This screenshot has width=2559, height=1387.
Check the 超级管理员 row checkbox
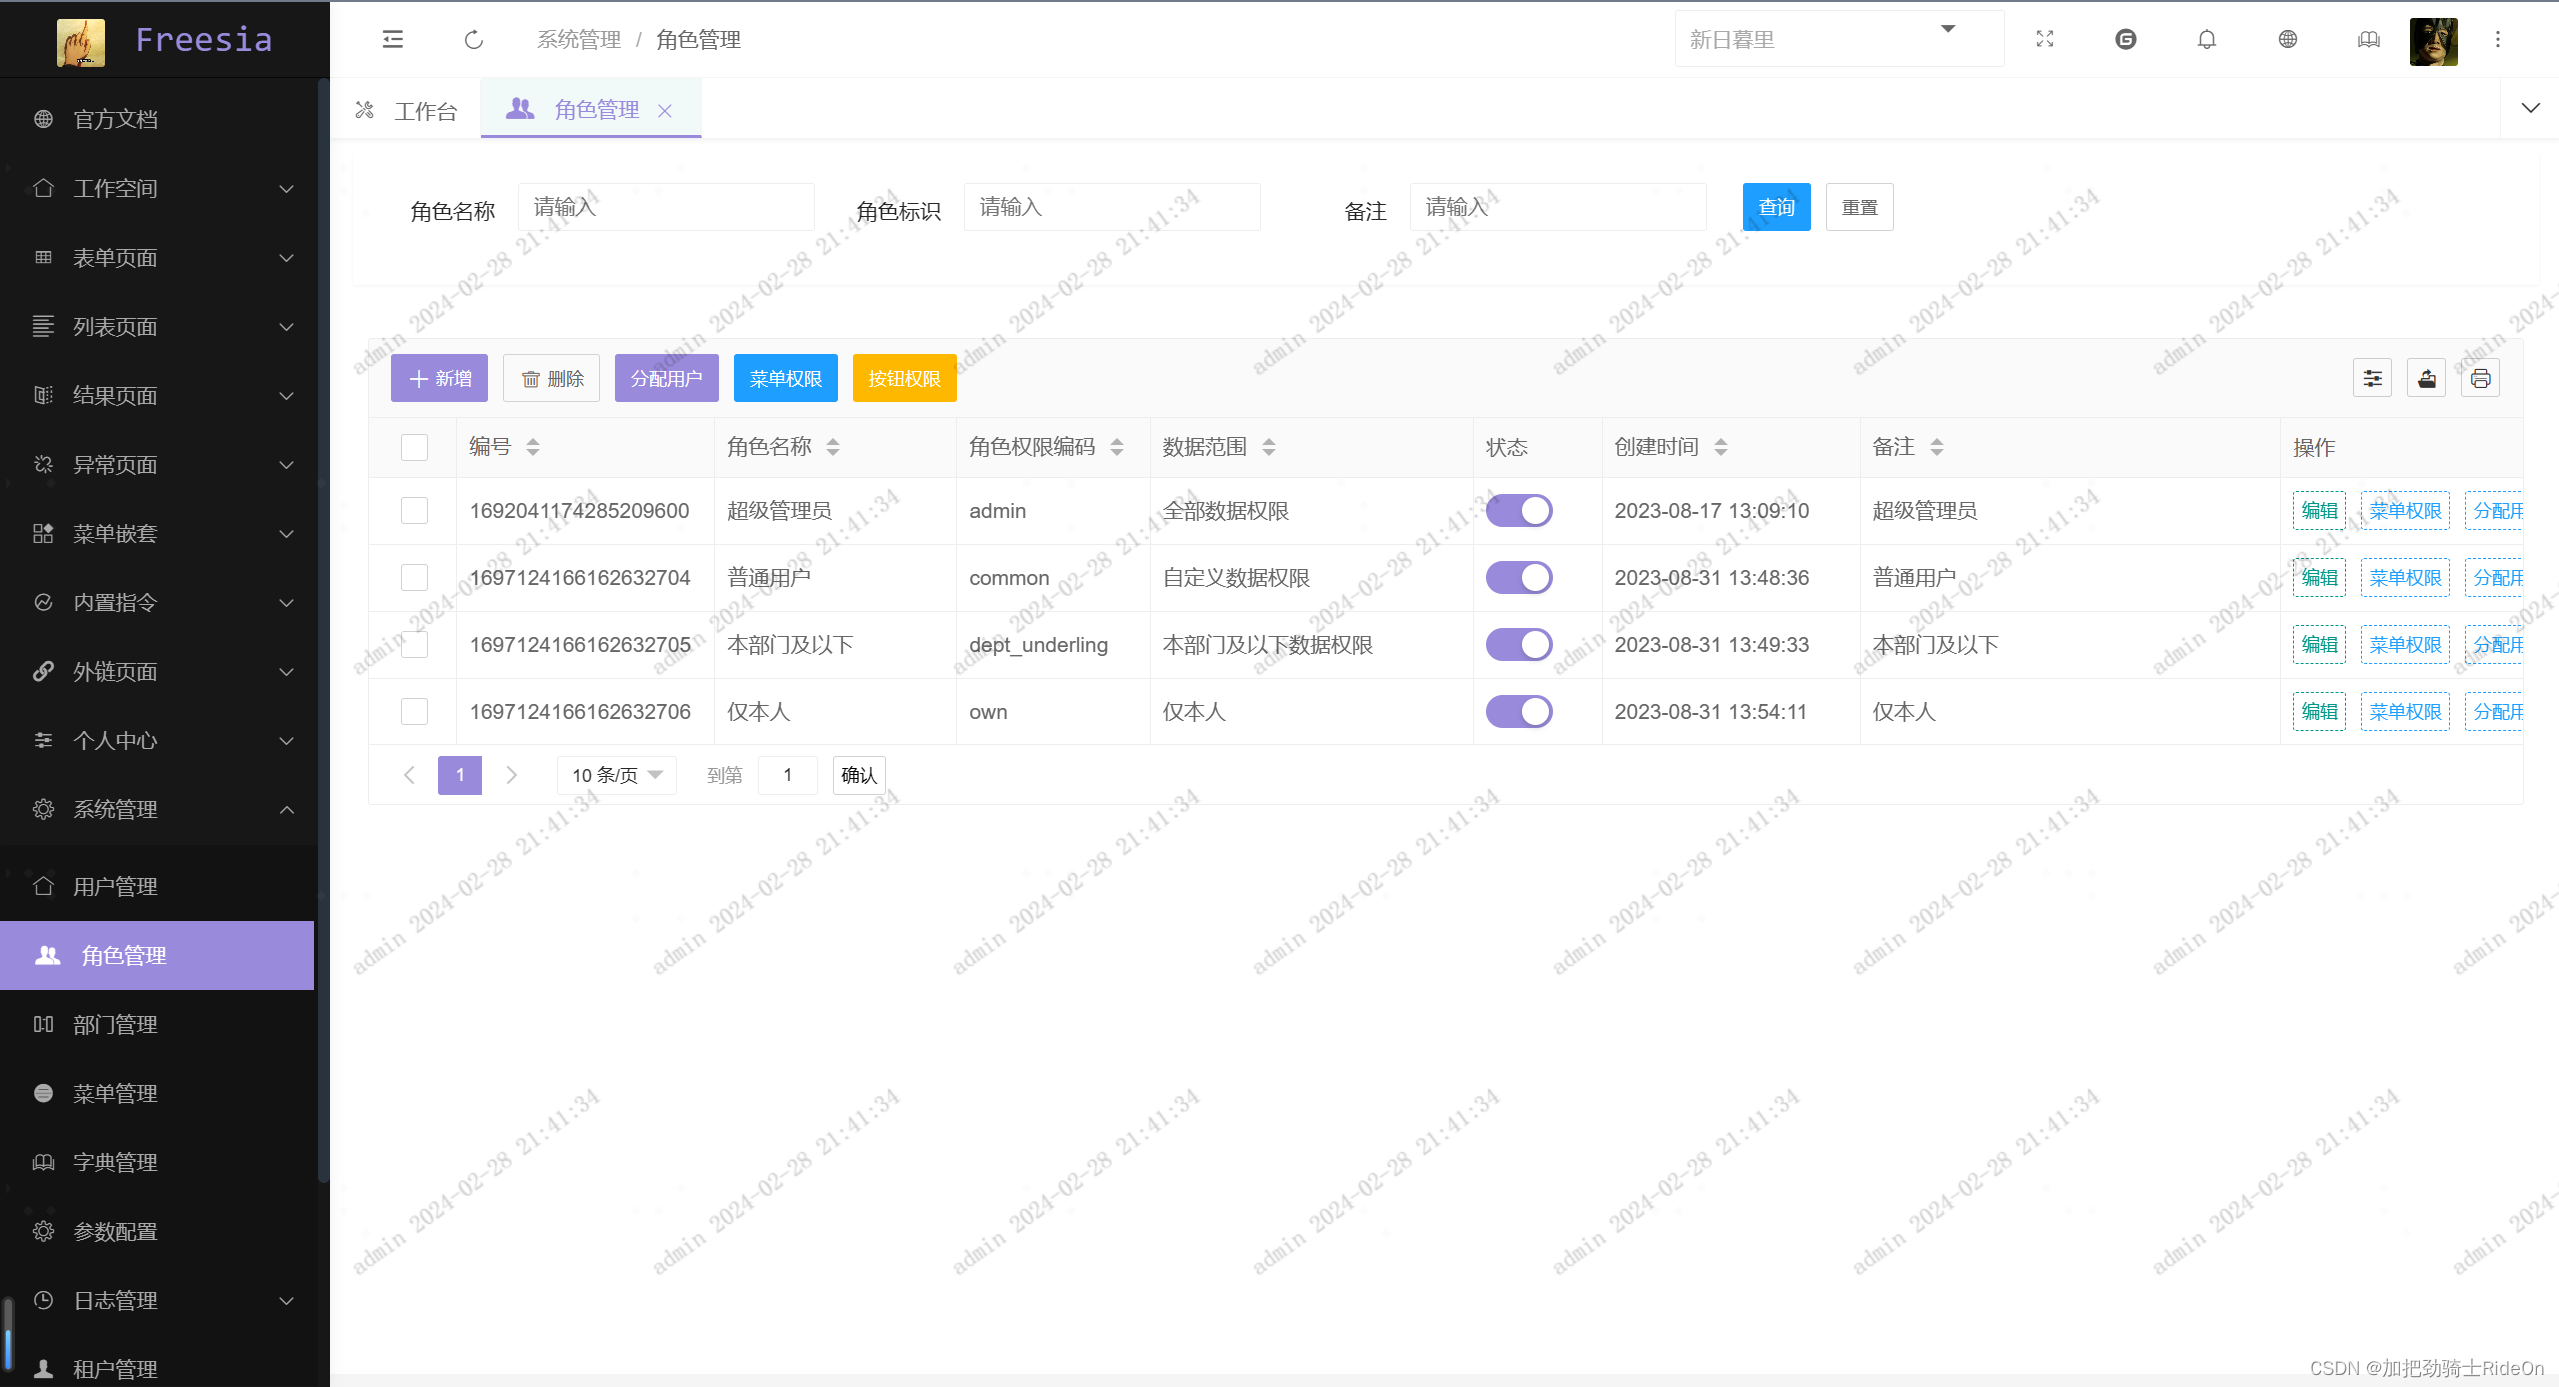pyautogui.click(x=414, y=511)
